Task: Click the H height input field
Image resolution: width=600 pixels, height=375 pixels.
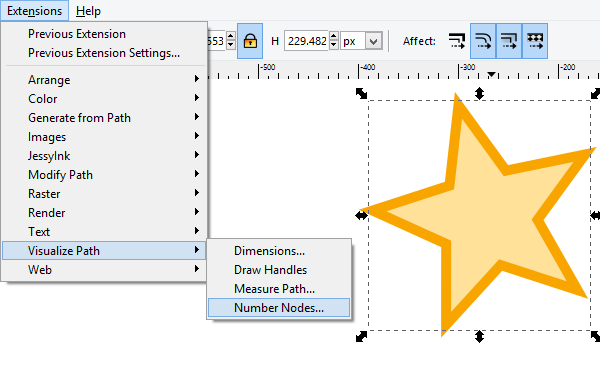Action: 307,41
